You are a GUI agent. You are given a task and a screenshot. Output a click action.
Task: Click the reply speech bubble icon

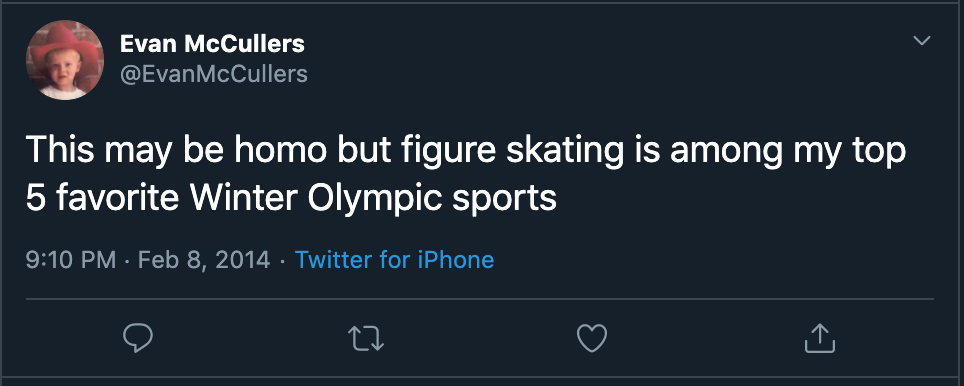coord(138,338)
